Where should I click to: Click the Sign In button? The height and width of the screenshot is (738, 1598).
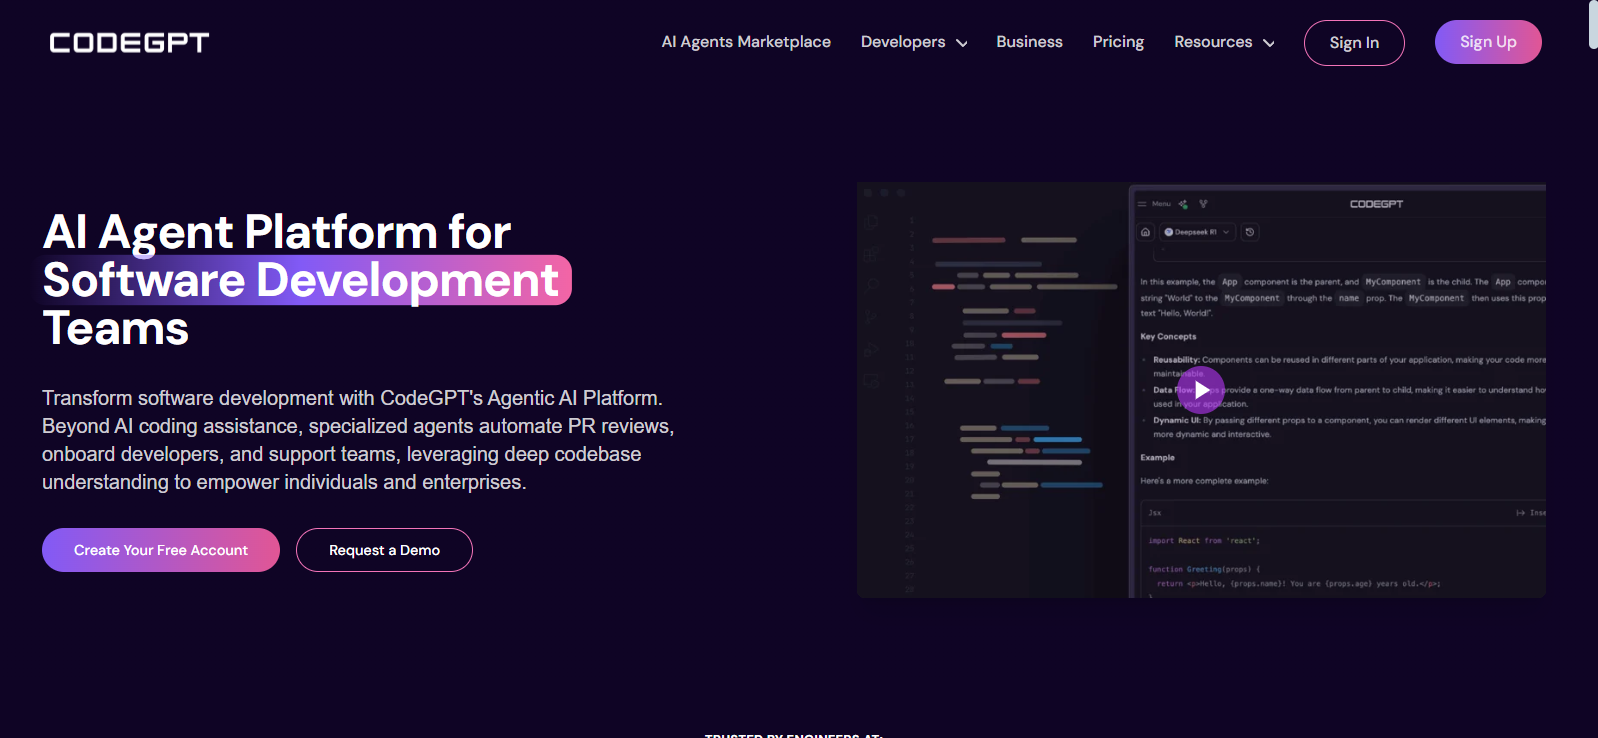pos(1354,43)
